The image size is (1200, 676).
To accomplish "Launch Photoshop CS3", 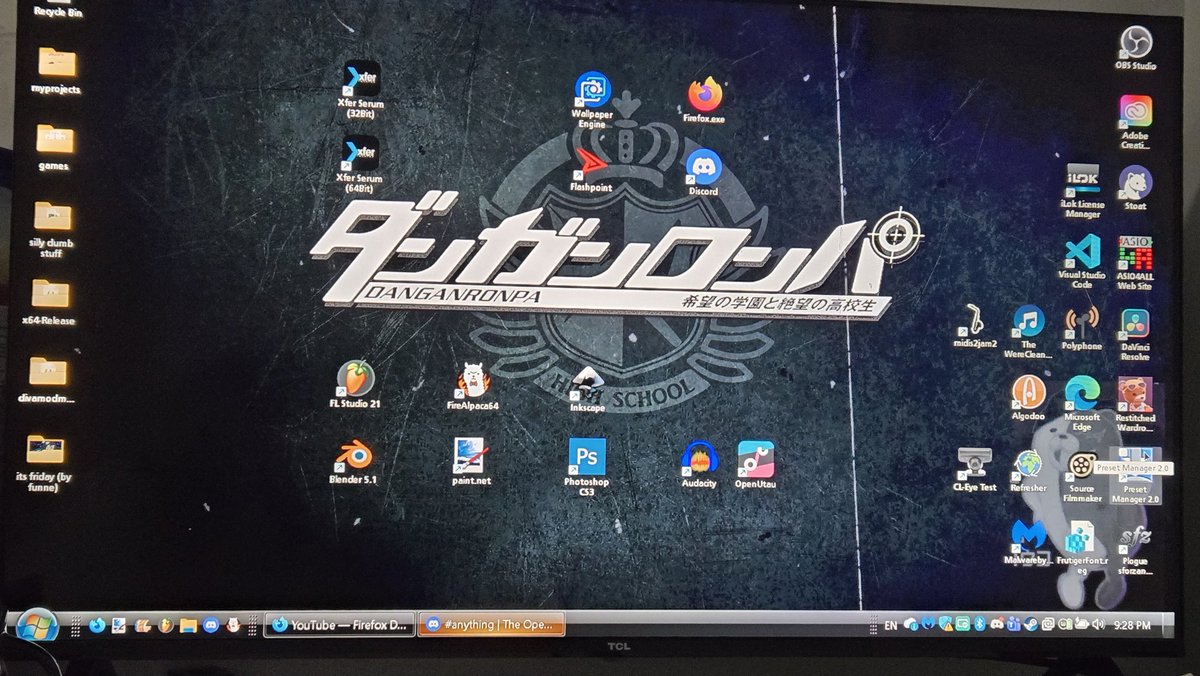I will (586, 467).
